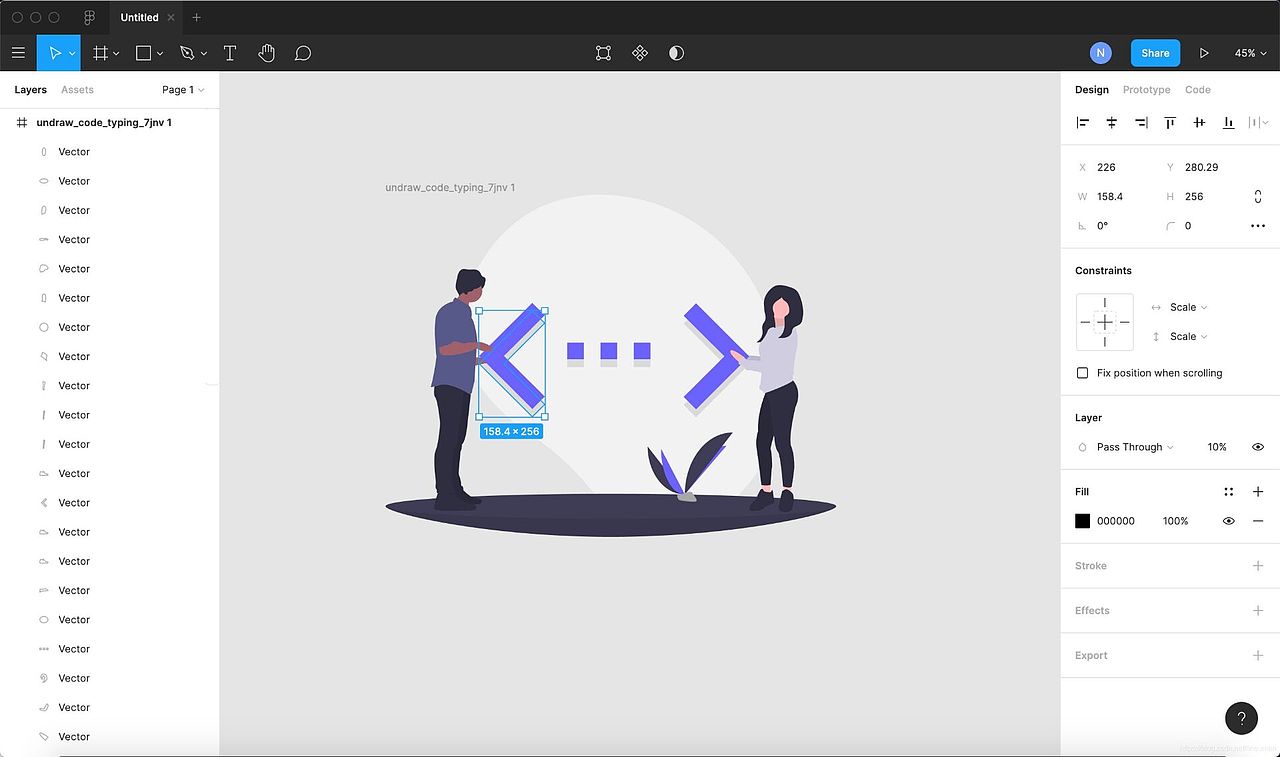Open horizontal constraint Scale dropdown

[1188, 307]
